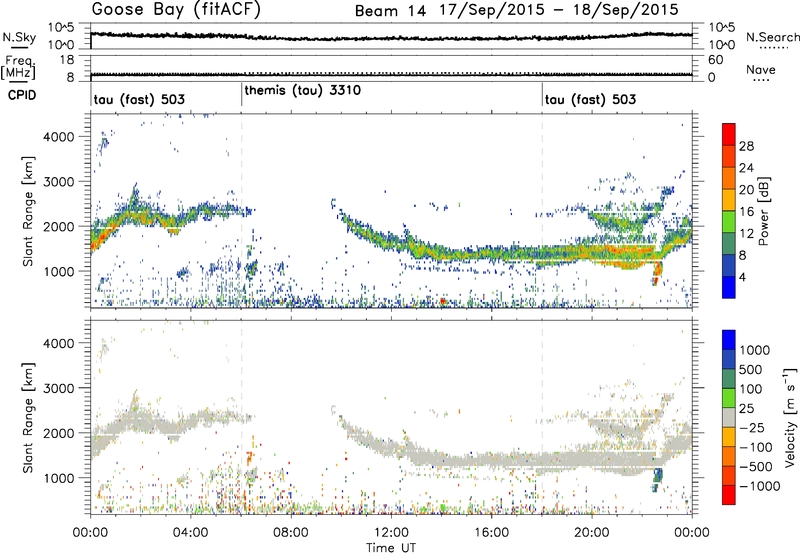The image size is (800, 554).
Task: Click the -1000 label on Velocity colorbar
Action: click(760, 486)
